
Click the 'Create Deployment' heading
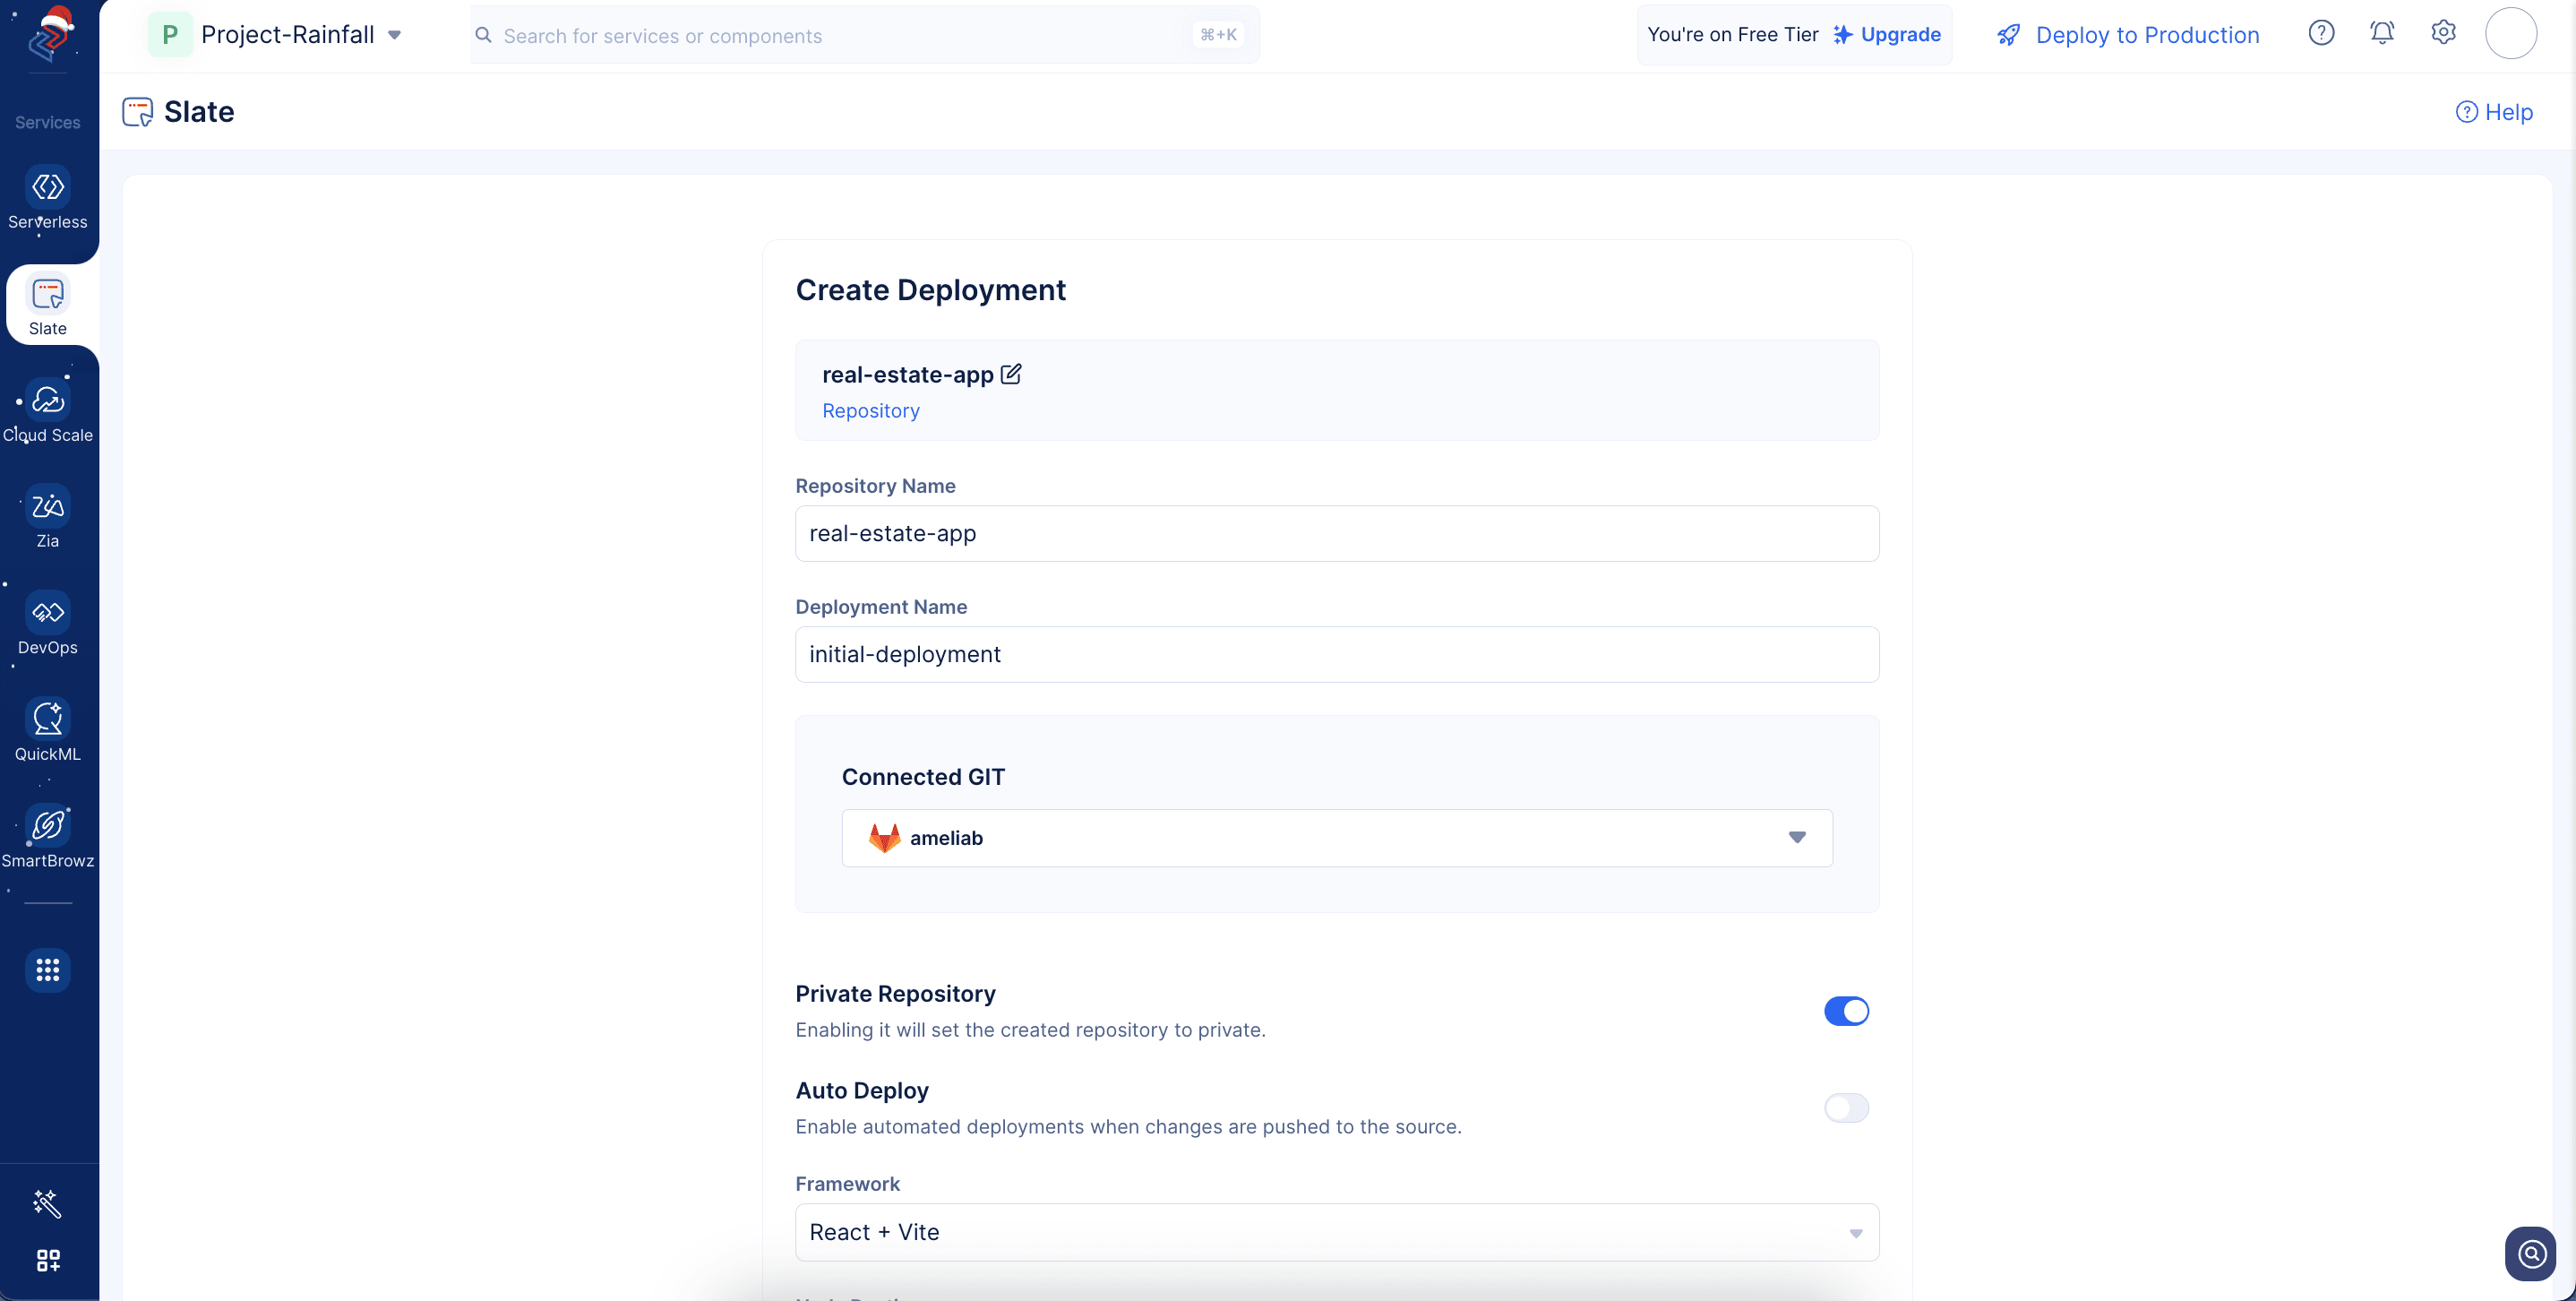930,290
